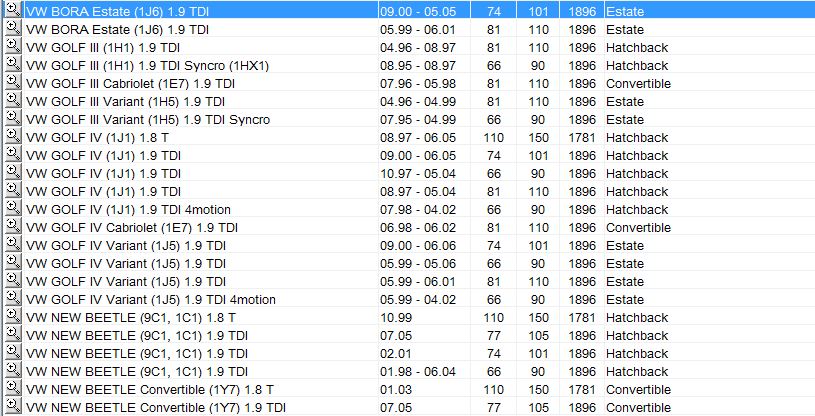Screen dimensions: 815x416
Task: Open magnifier icon for NEW BEETLE 01.98 - 06.04 row
Action: [13, 370]
